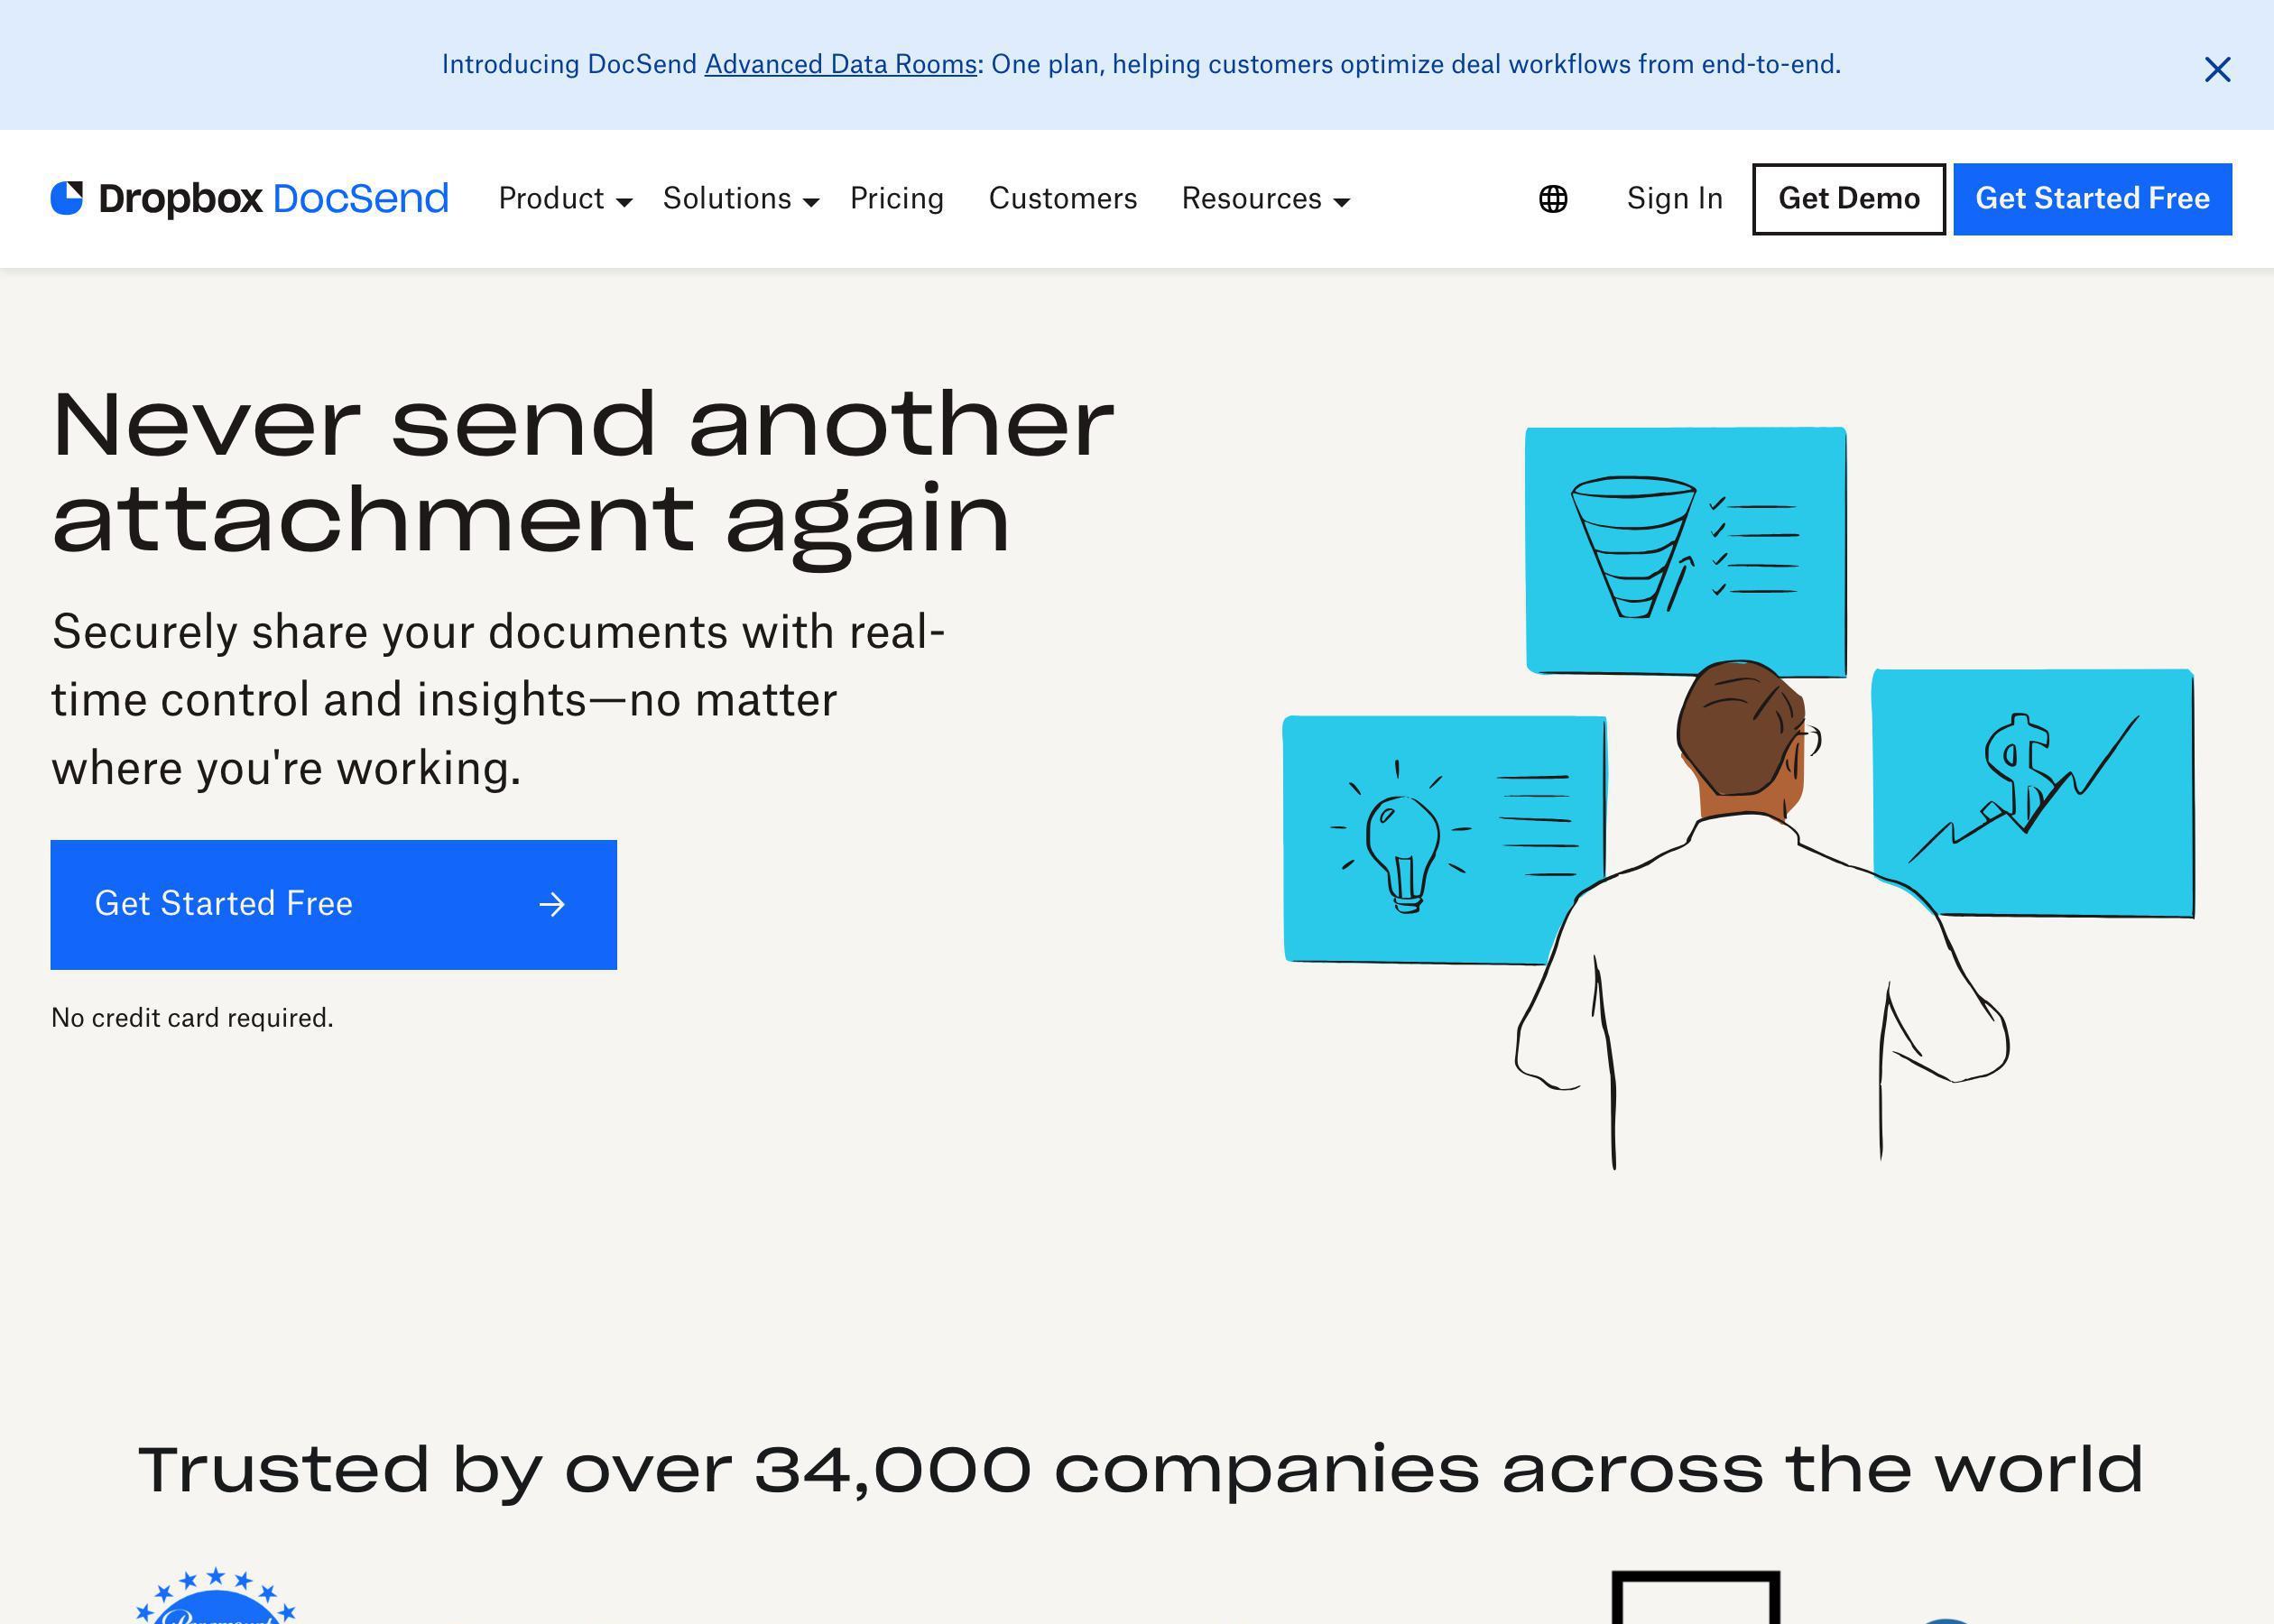Screen dimensions: 2274x1624
Task: Open the Customers menu item
Action: coord(1061,198)
